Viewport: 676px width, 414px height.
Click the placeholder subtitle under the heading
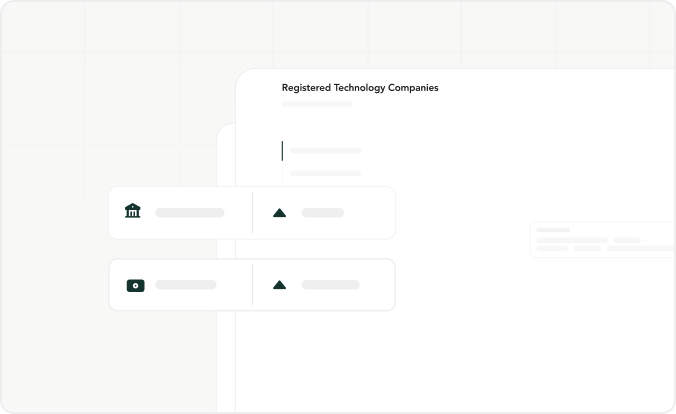[317, 104]
